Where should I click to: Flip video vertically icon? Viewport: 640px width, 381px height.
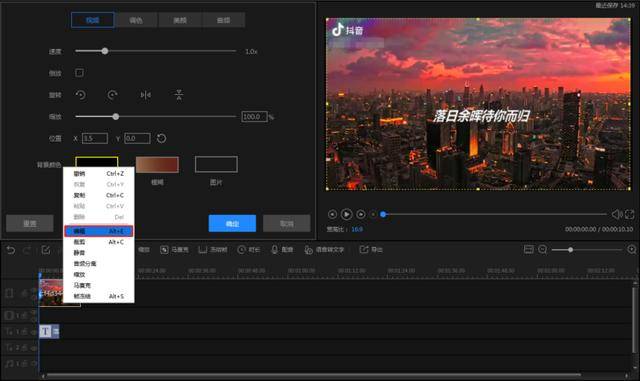(x=178, y=95)
